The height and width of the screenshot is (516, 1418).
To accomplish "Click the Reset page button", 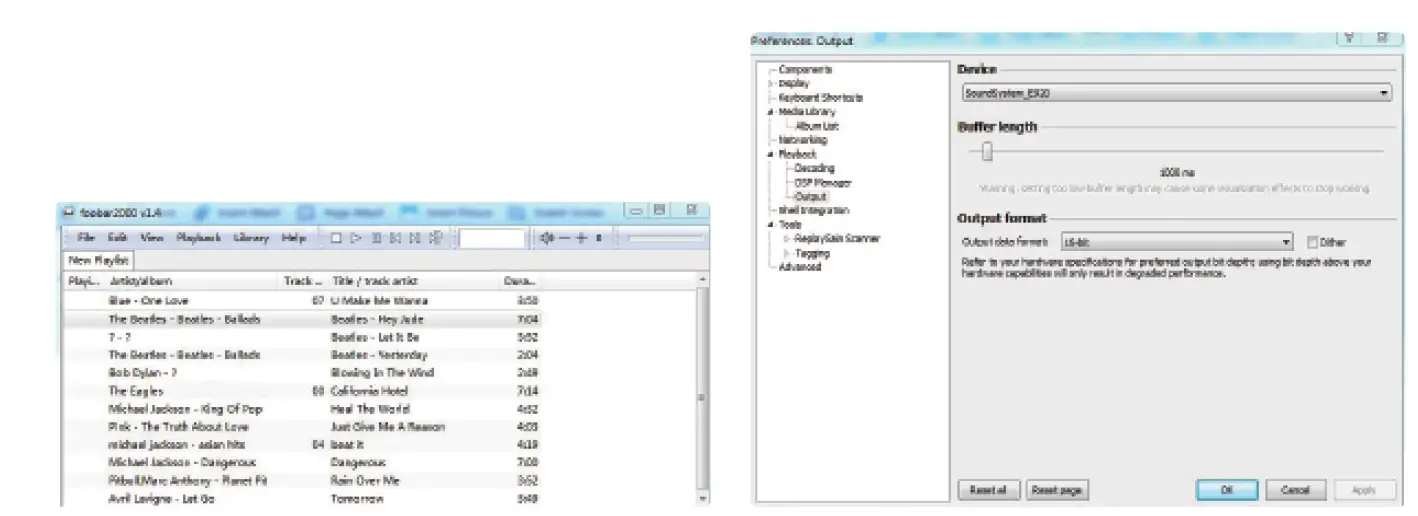I will 1057,490.
